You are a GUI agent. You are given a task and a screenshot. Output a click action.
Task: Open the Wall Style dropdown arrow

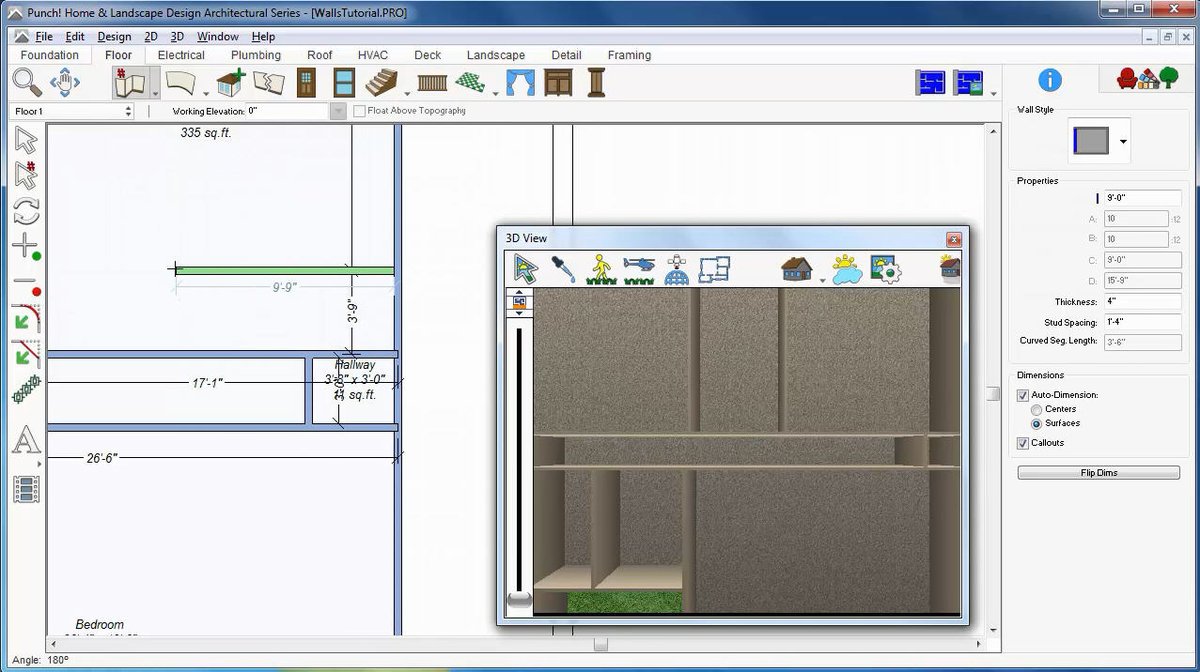click(1123, 142)
